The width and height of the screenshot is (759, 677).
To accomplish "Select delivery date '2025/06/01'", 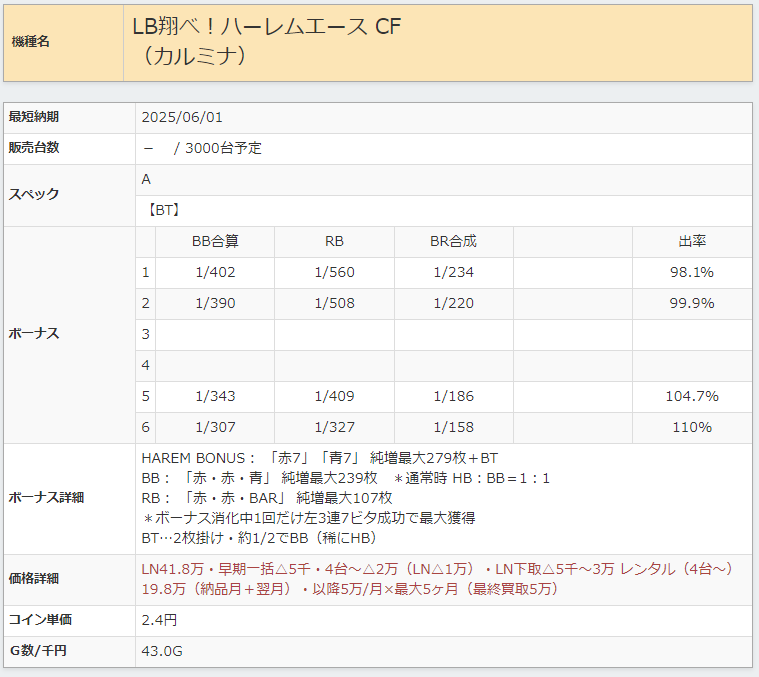I will point(182,118).
